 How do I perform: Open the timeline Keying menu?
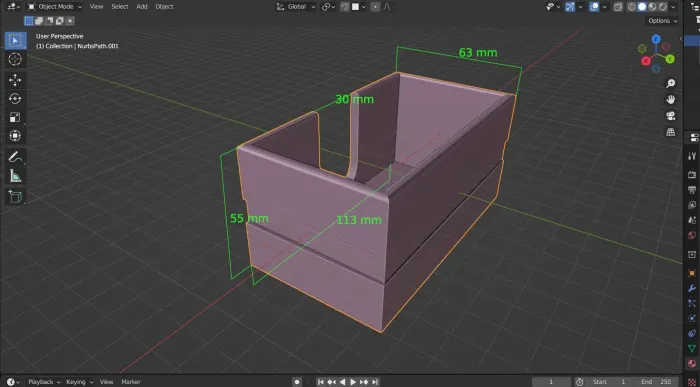click(x=79, y=382)
